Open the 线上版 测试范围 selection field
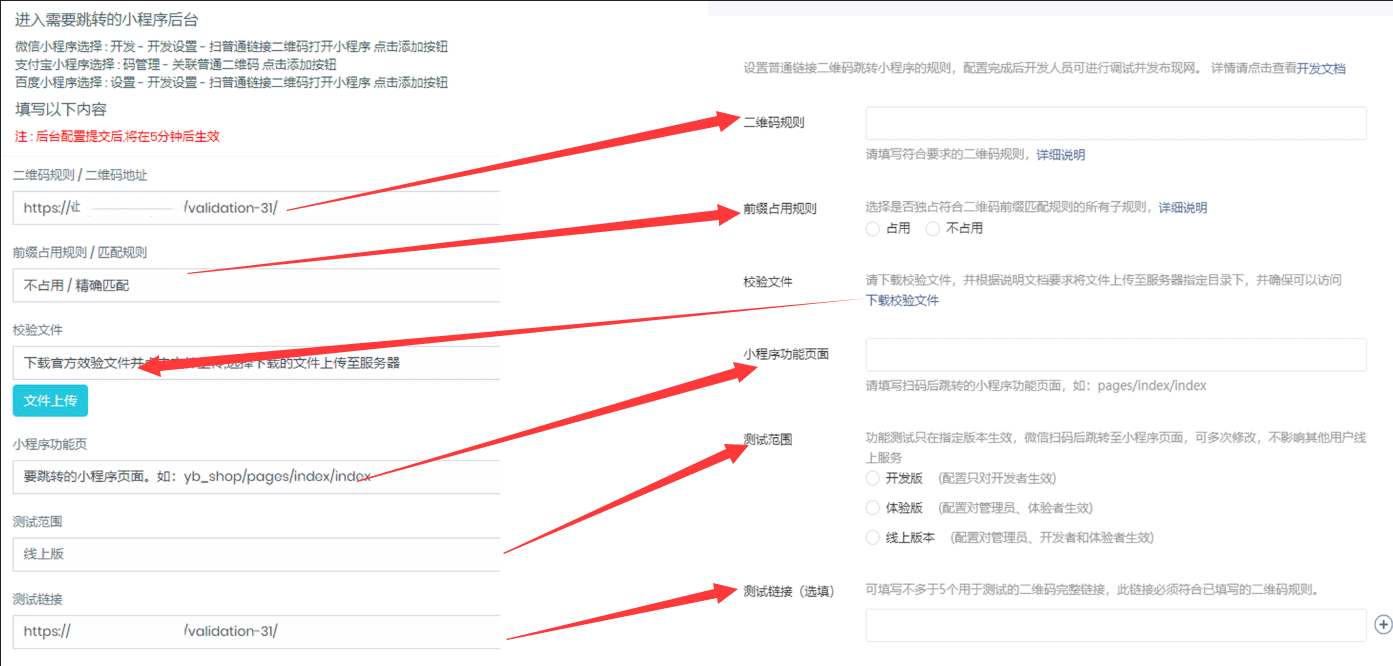 pyautogui.click(x=256, y=554)
